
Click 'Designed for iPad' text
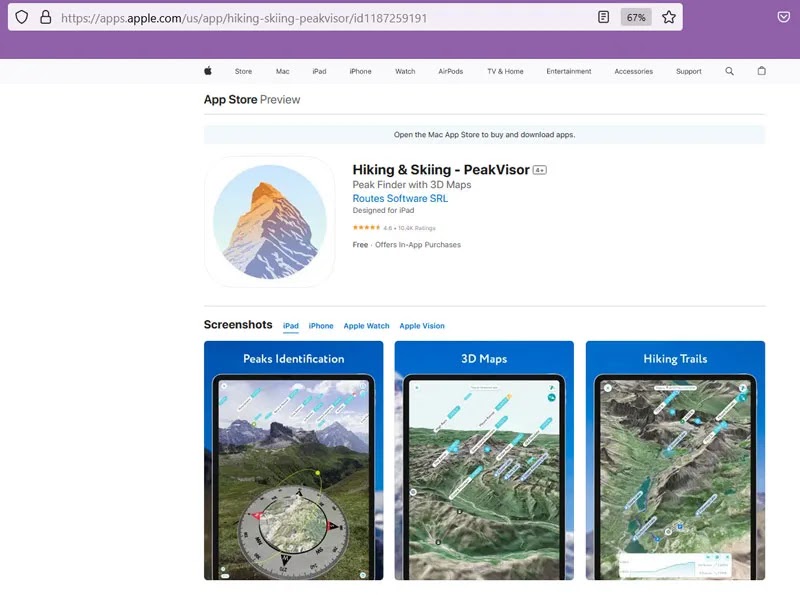click(383, 210)
